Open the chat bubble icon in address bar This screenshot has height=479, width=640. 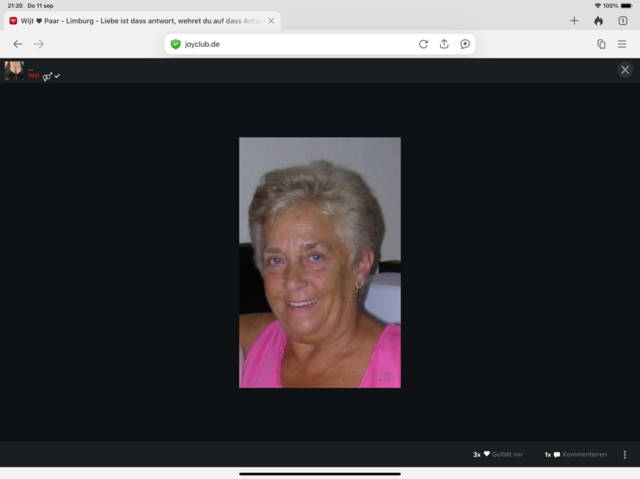point(465,44)
